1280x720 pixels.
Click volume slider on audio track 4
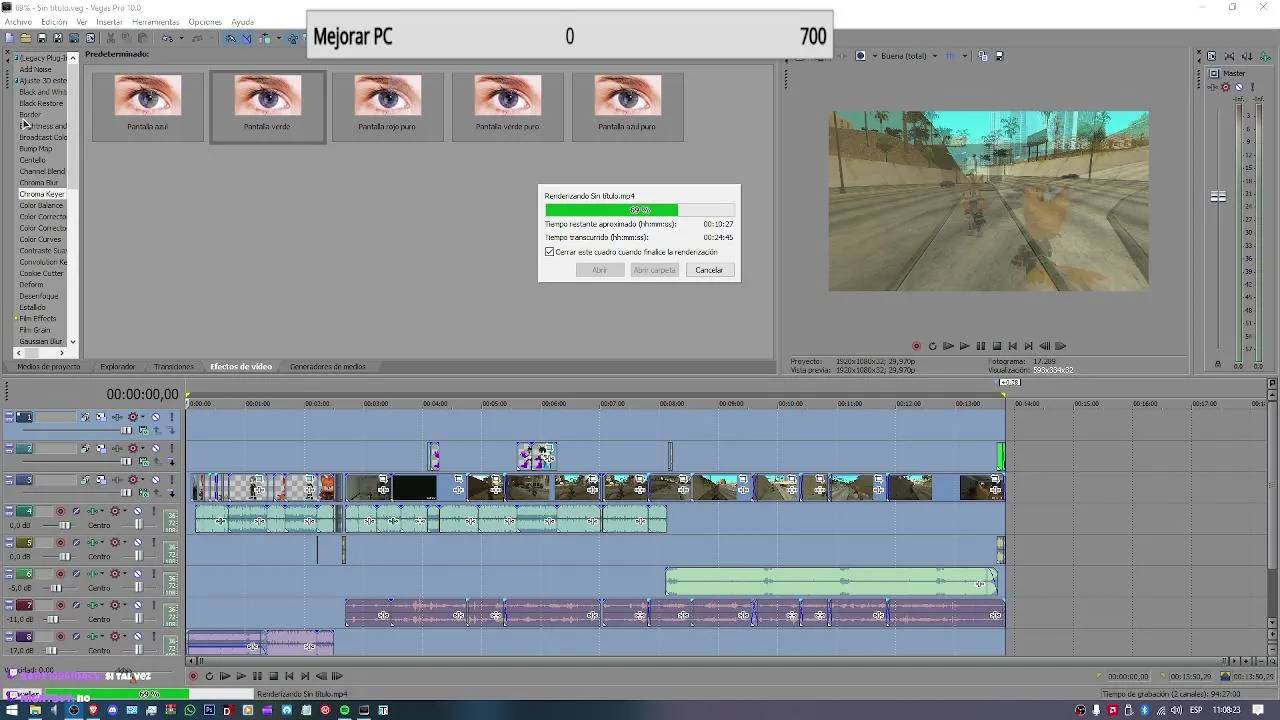coord(65,525)
